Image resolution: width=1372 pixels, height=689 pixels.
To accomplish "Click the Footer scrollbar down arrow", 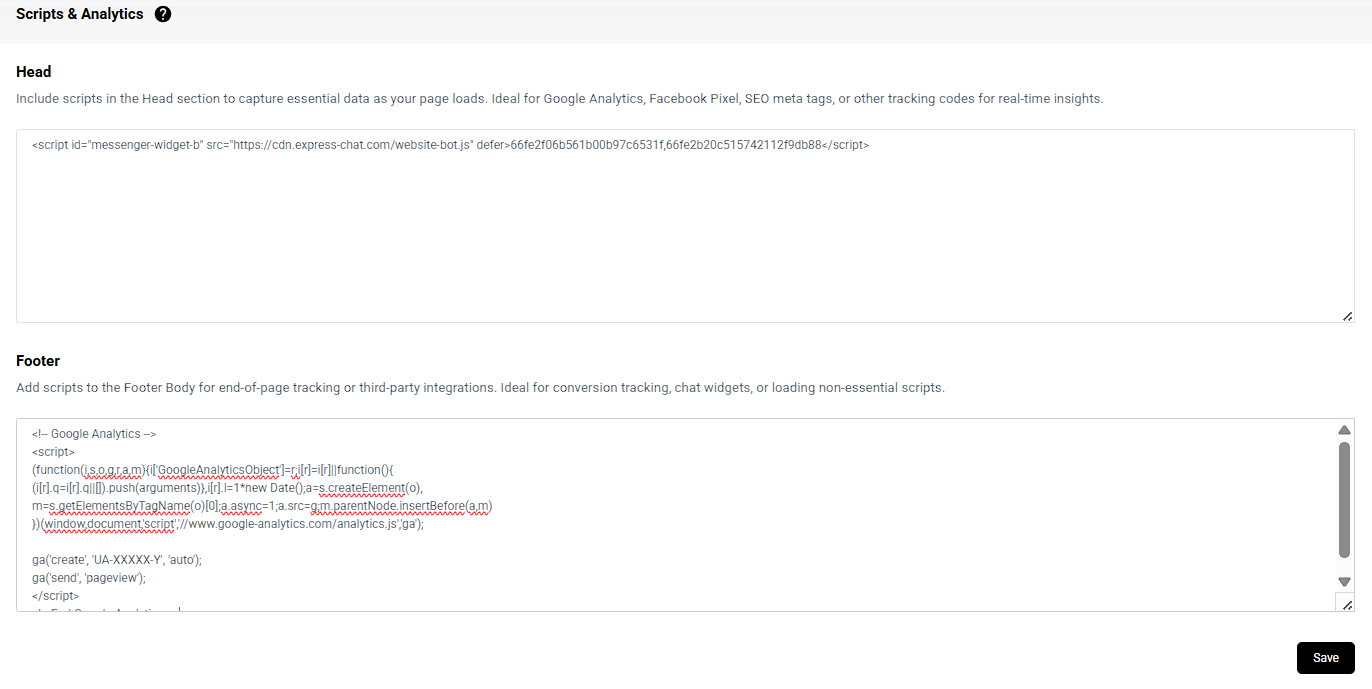I will 1345,582.
